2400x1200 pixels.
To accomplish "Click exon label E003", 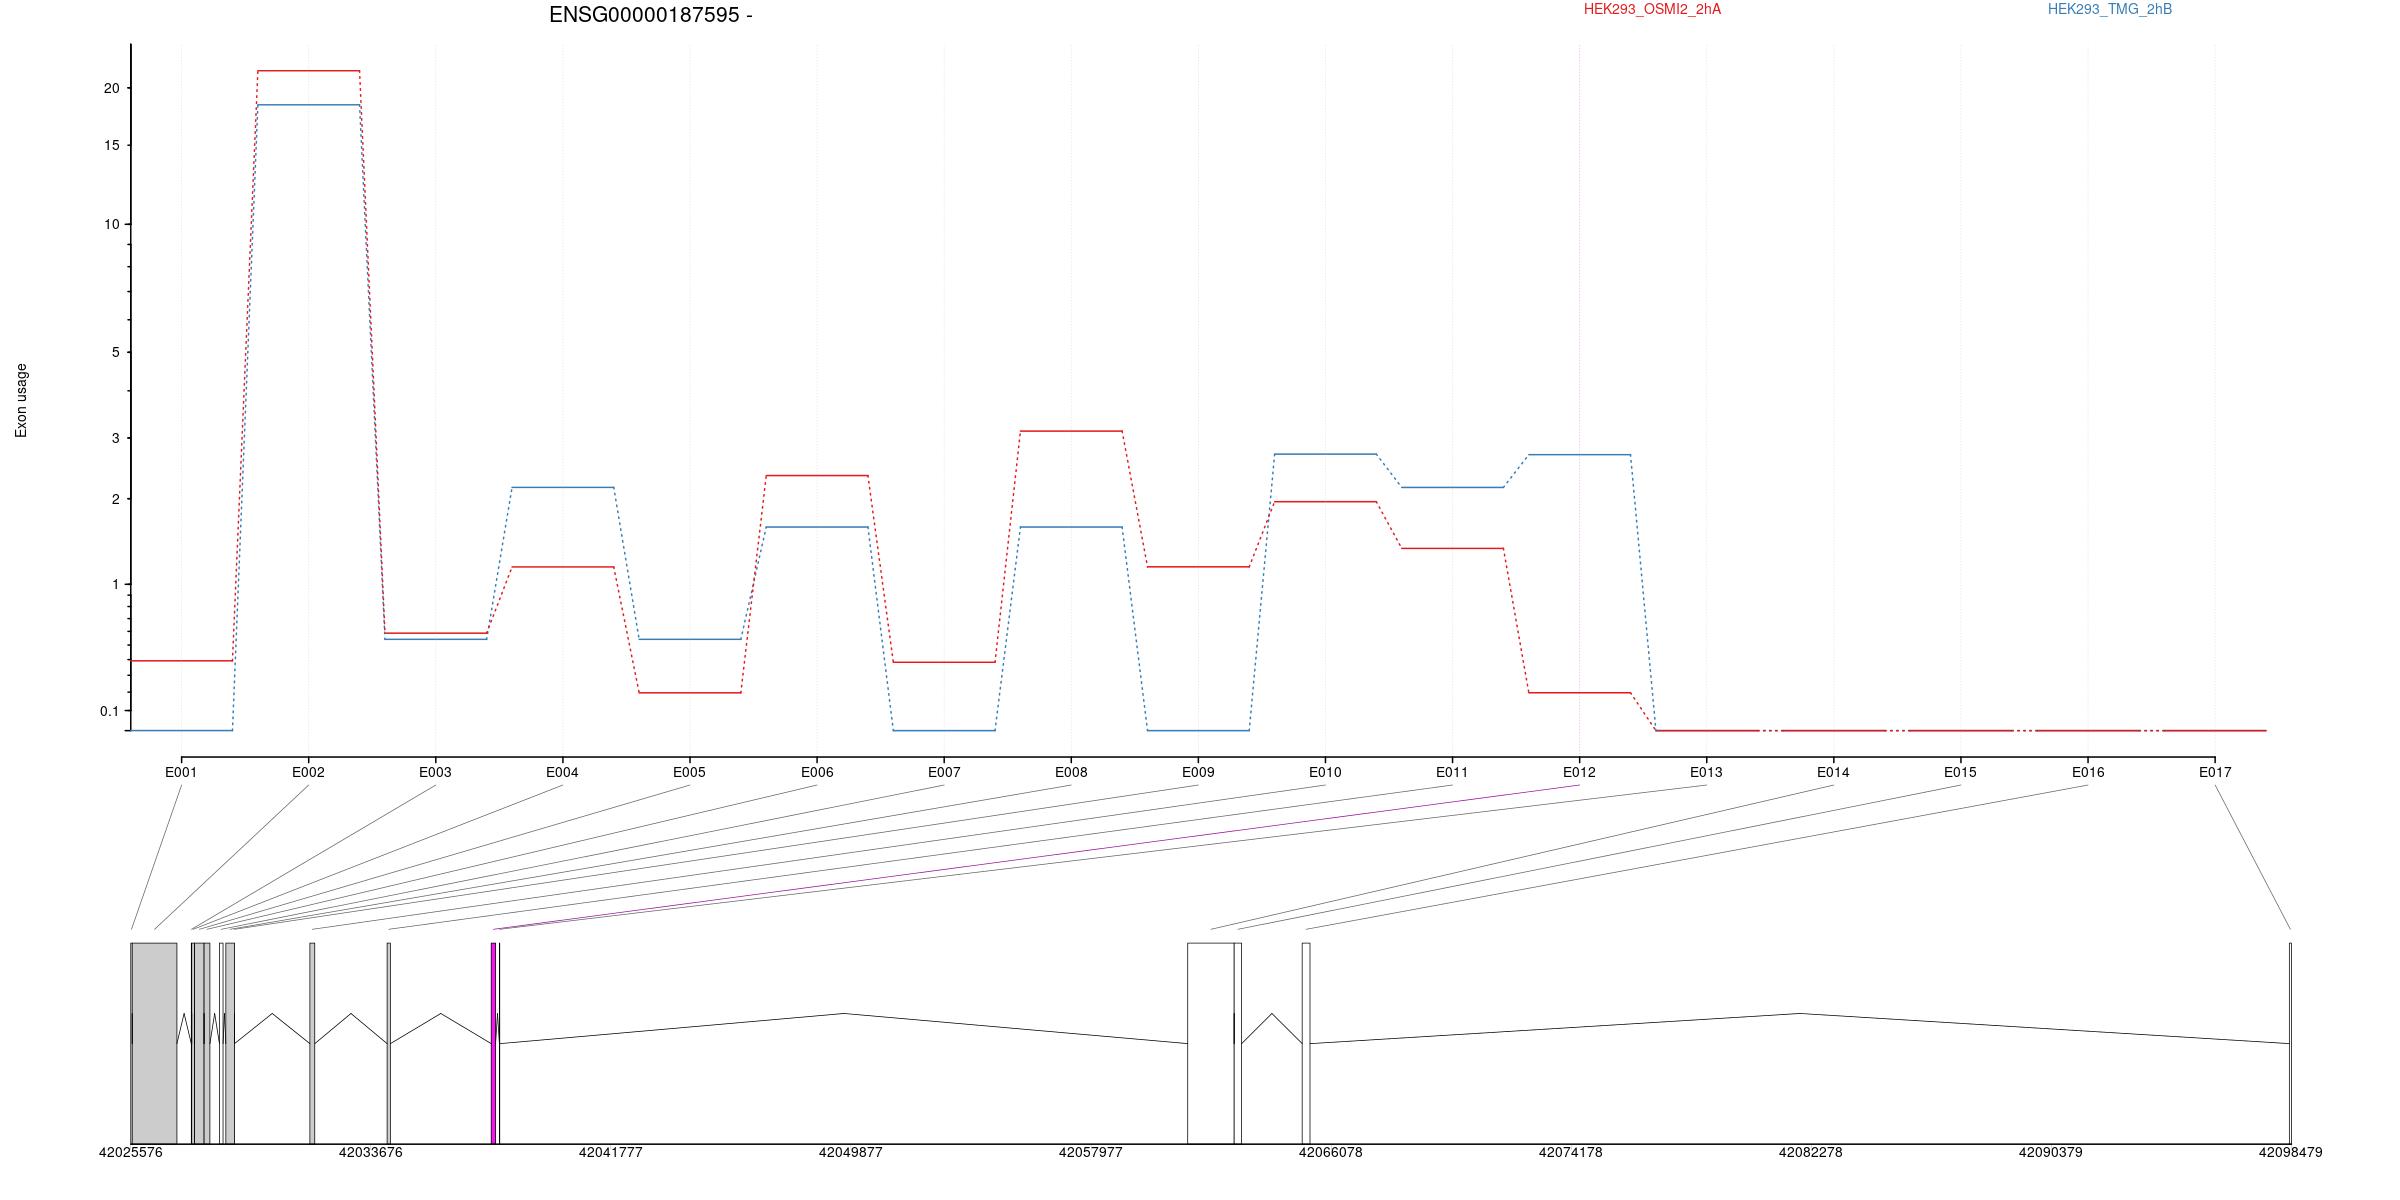I will 435,772.
